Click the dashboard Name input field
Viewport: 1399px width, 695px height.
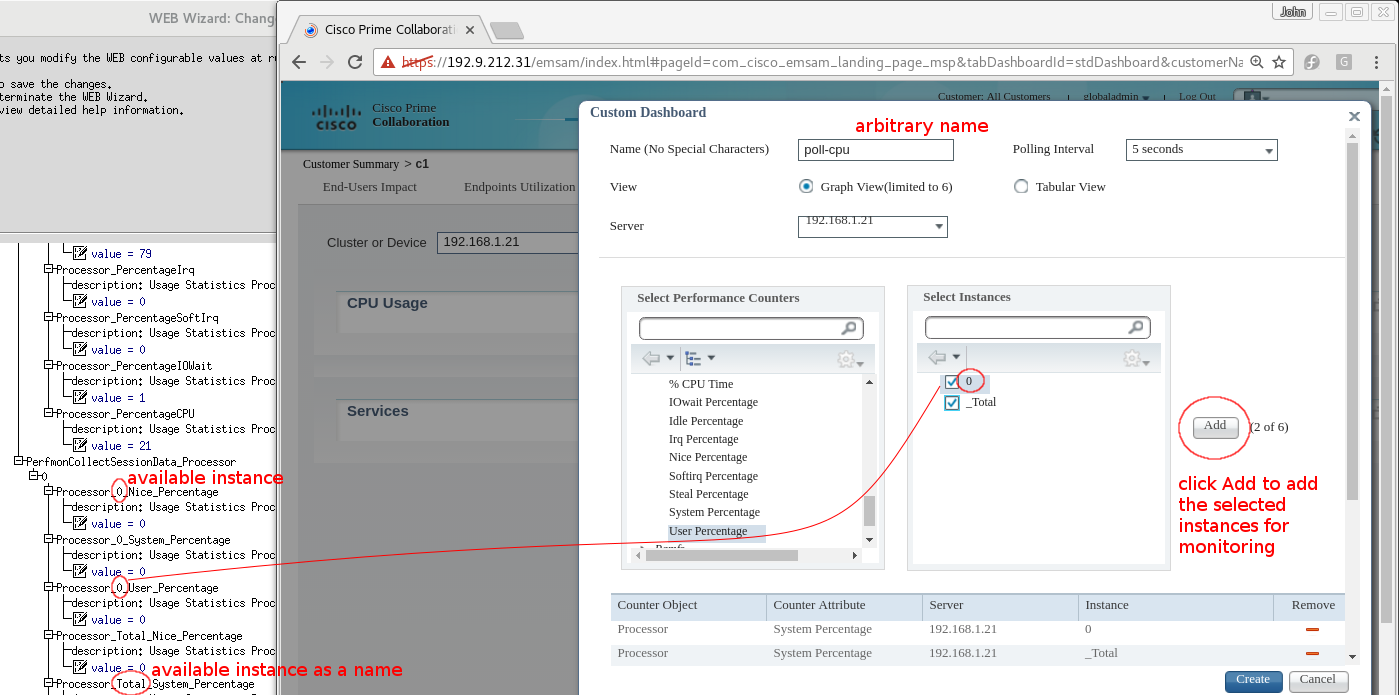coord(876,150)
